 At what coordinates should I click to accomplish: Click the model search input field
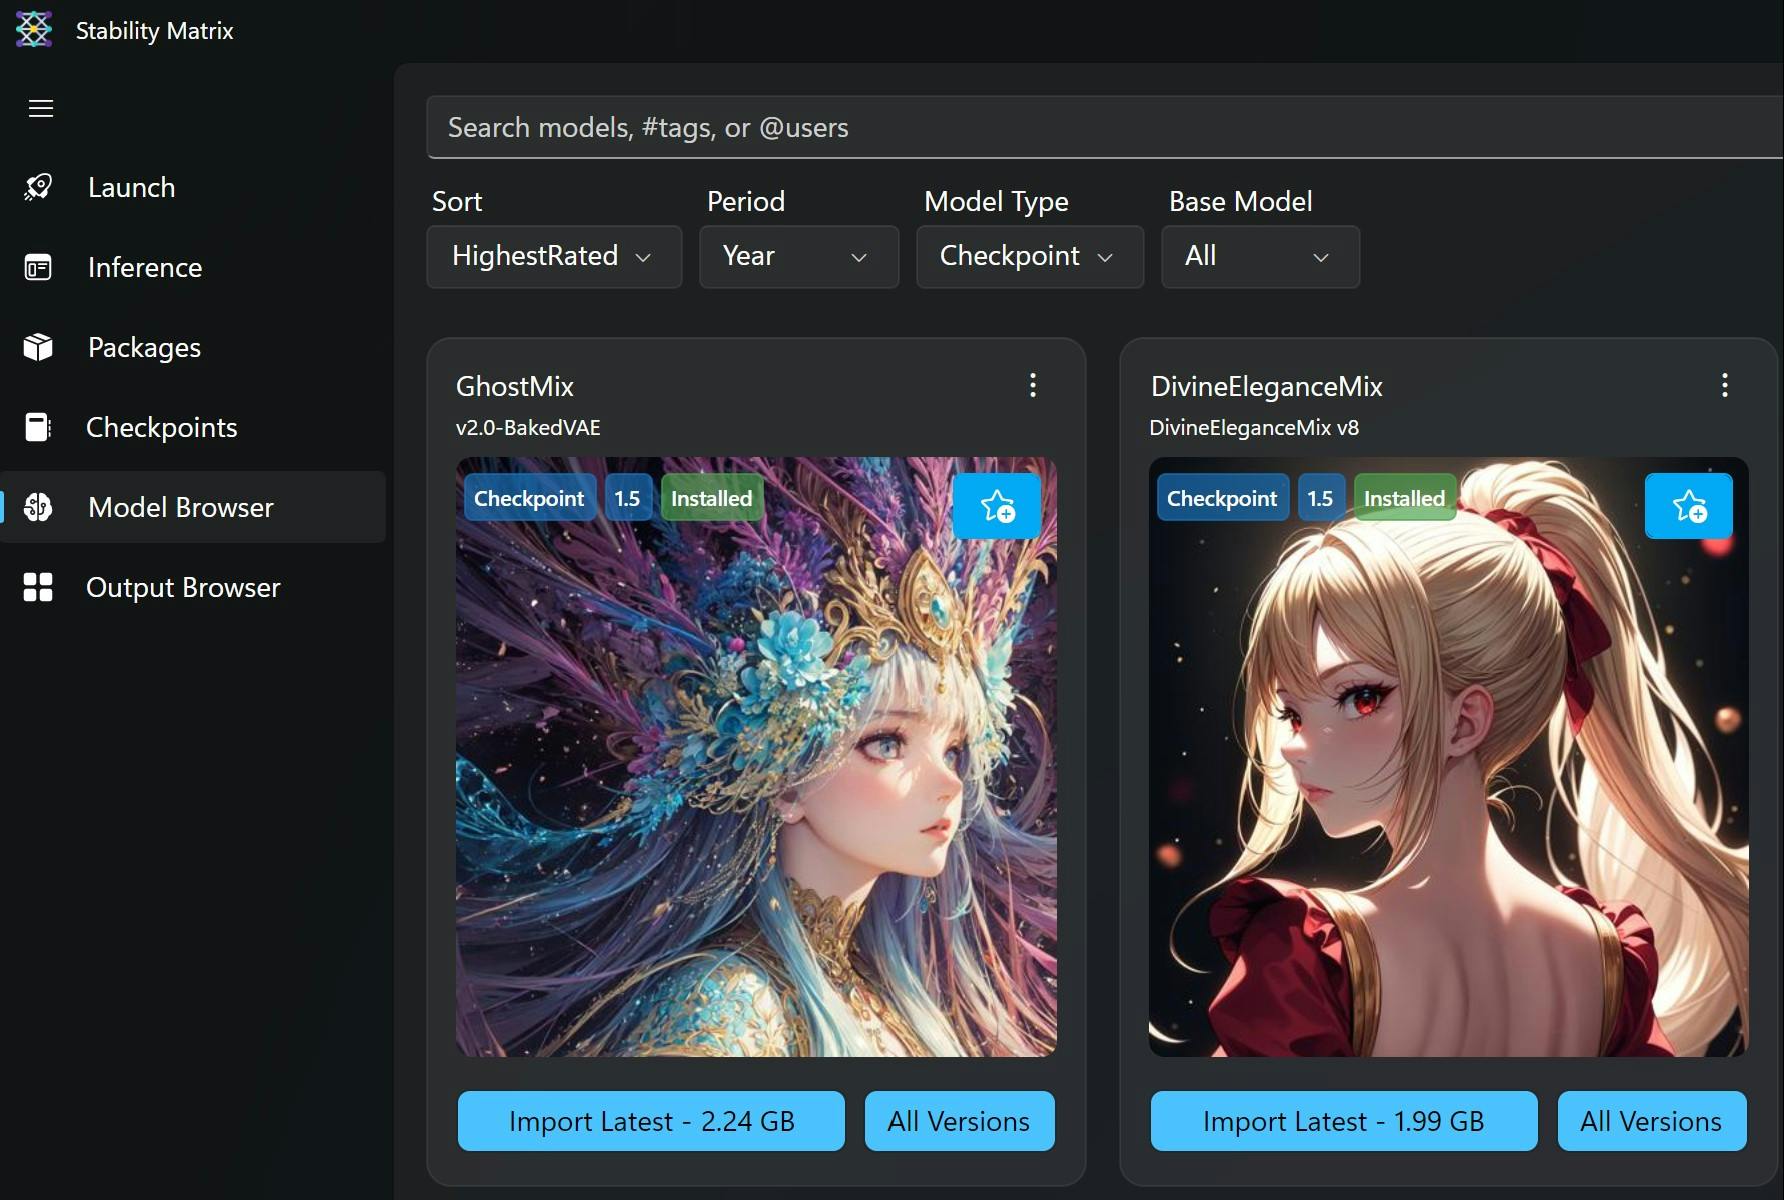tap(1105, 127)
